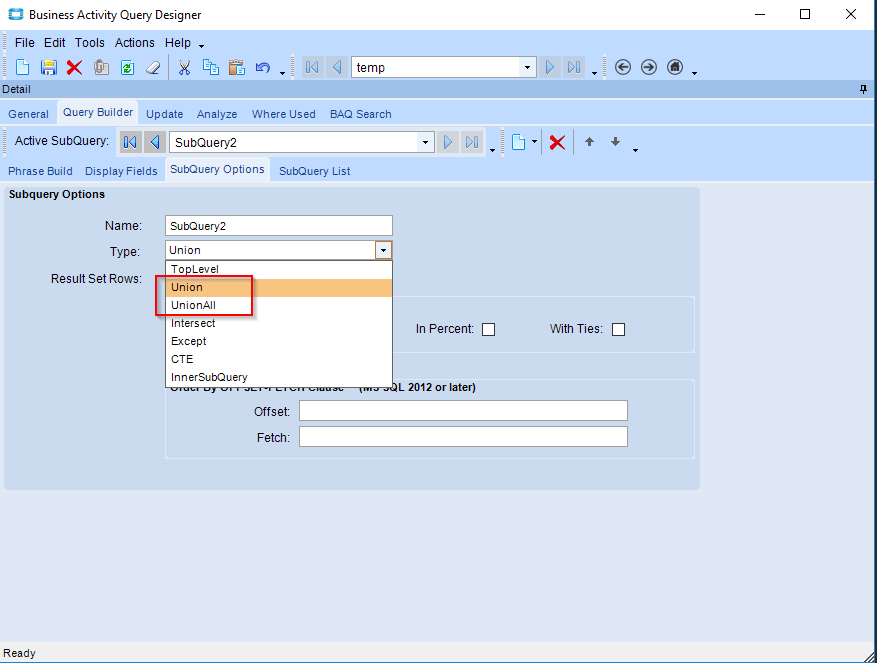Collapse the Type dropdown arrow

click(x=382, y=250)
